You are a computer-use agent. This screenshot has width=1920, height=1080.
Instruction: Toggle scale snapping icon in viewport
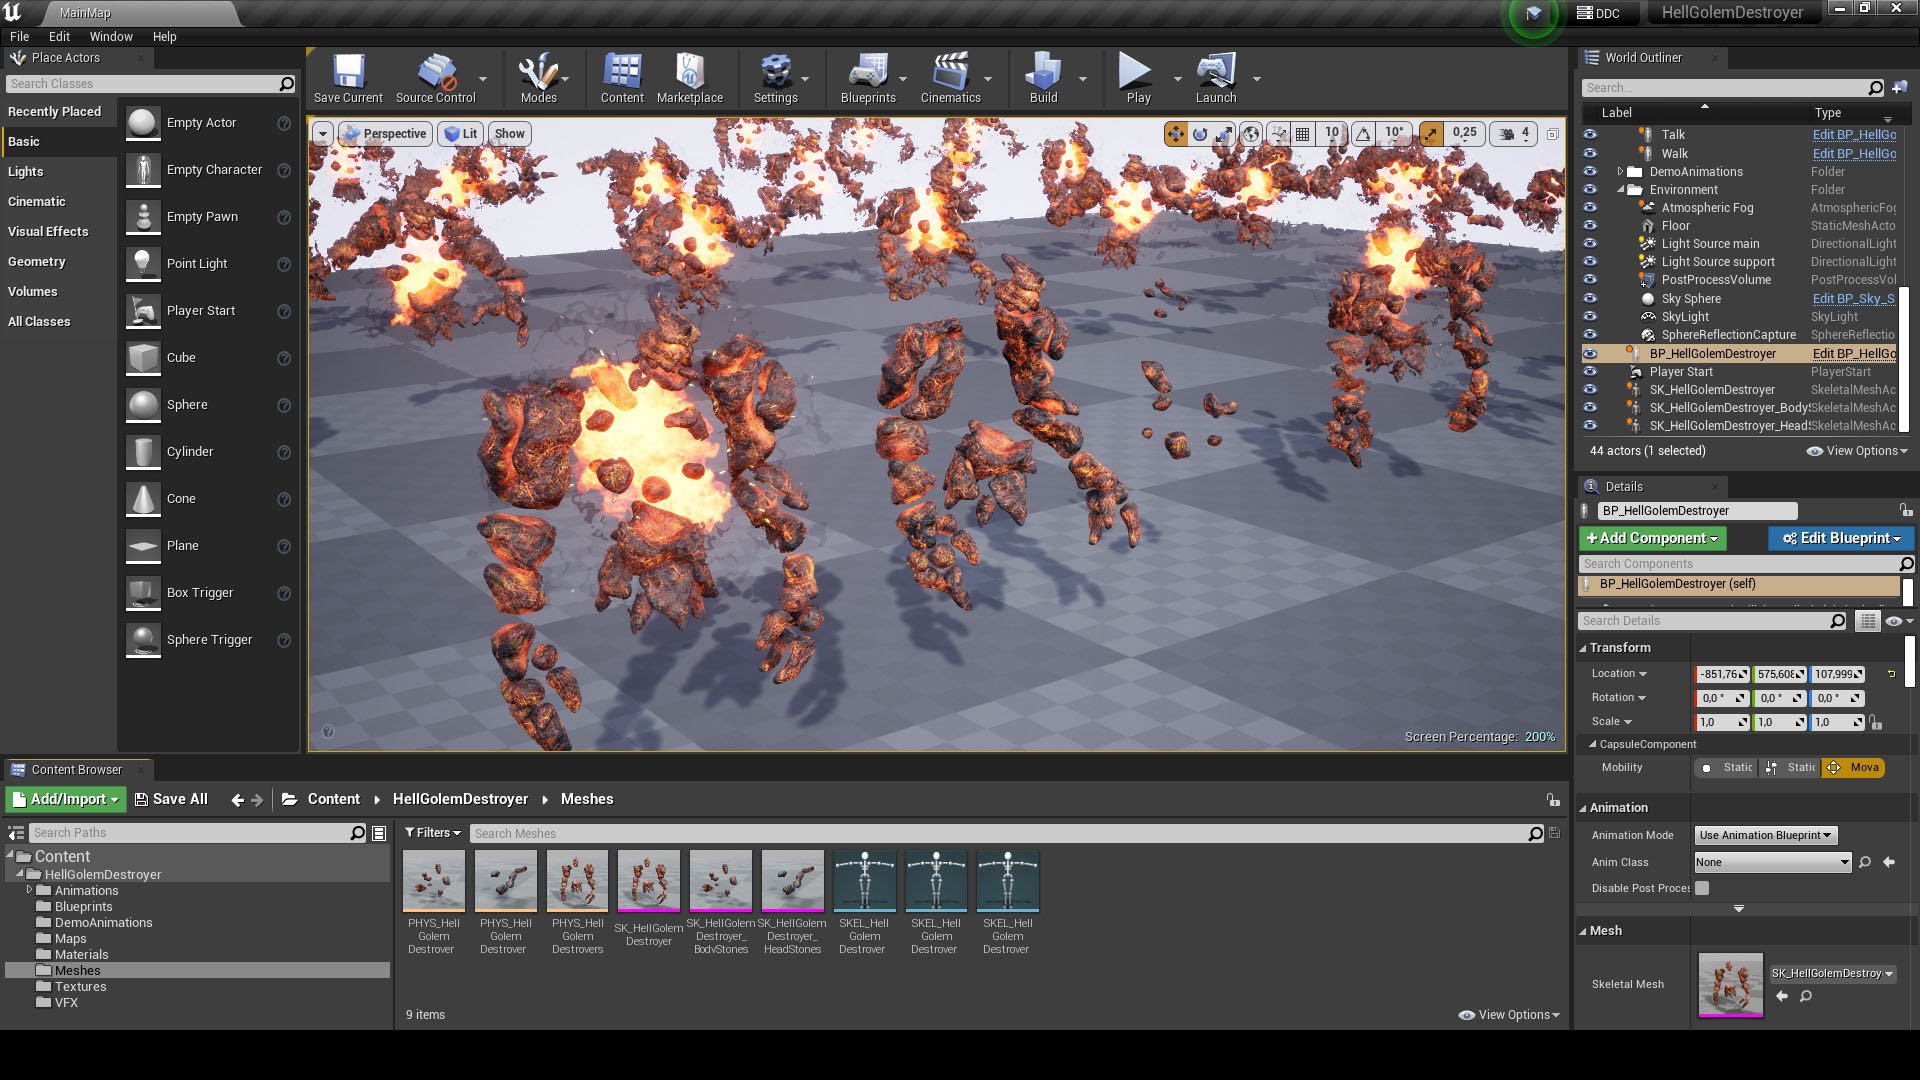1431,133
